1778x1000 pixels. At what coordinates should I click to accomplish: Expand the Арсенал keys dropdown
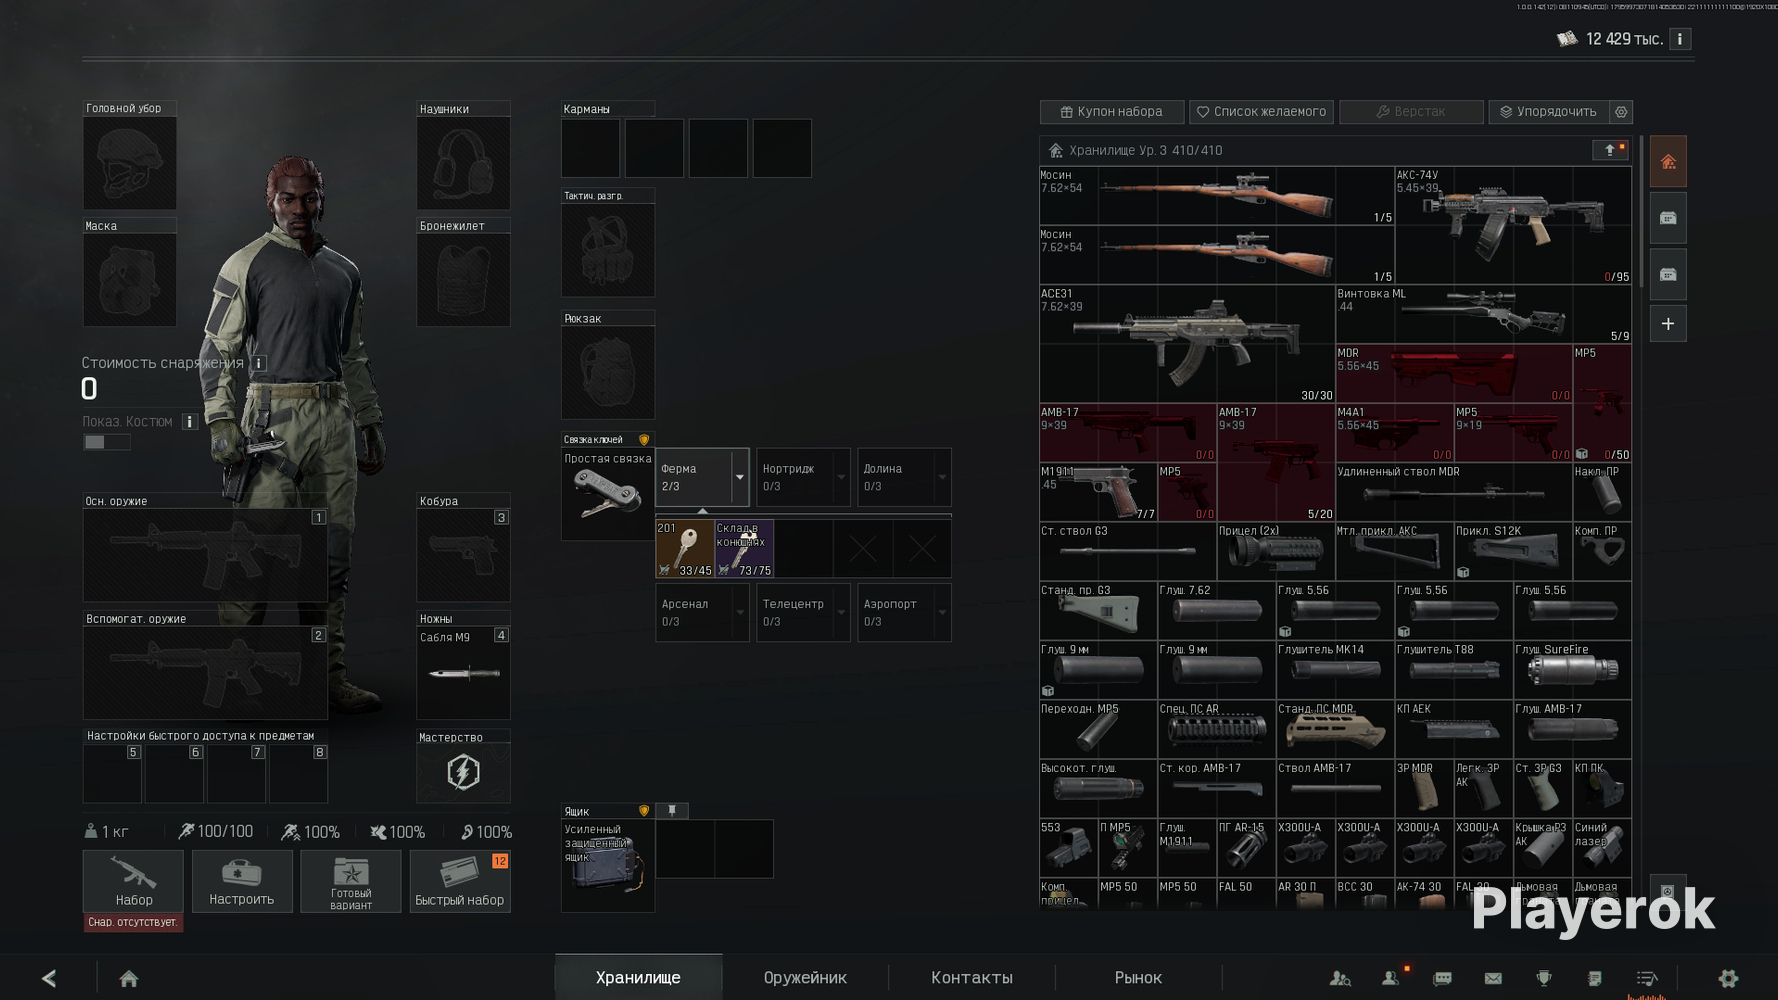(740, 612)
